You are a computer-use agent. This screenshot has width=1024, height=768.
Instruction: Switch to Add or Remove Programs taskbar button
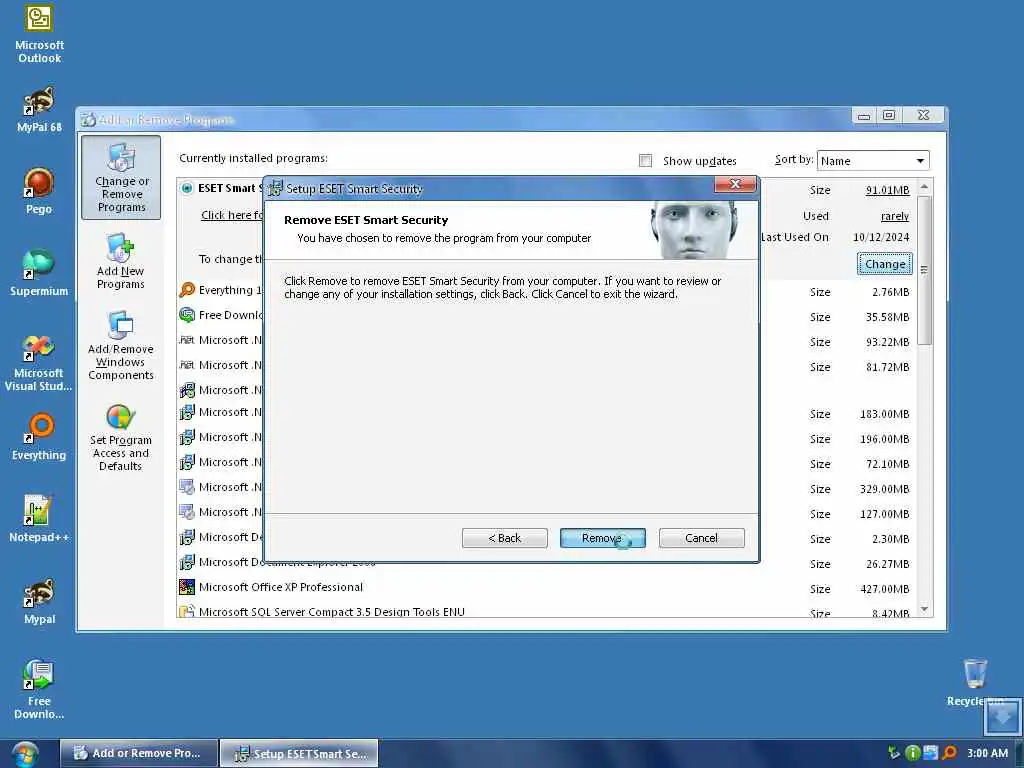(x=139, y=753)
